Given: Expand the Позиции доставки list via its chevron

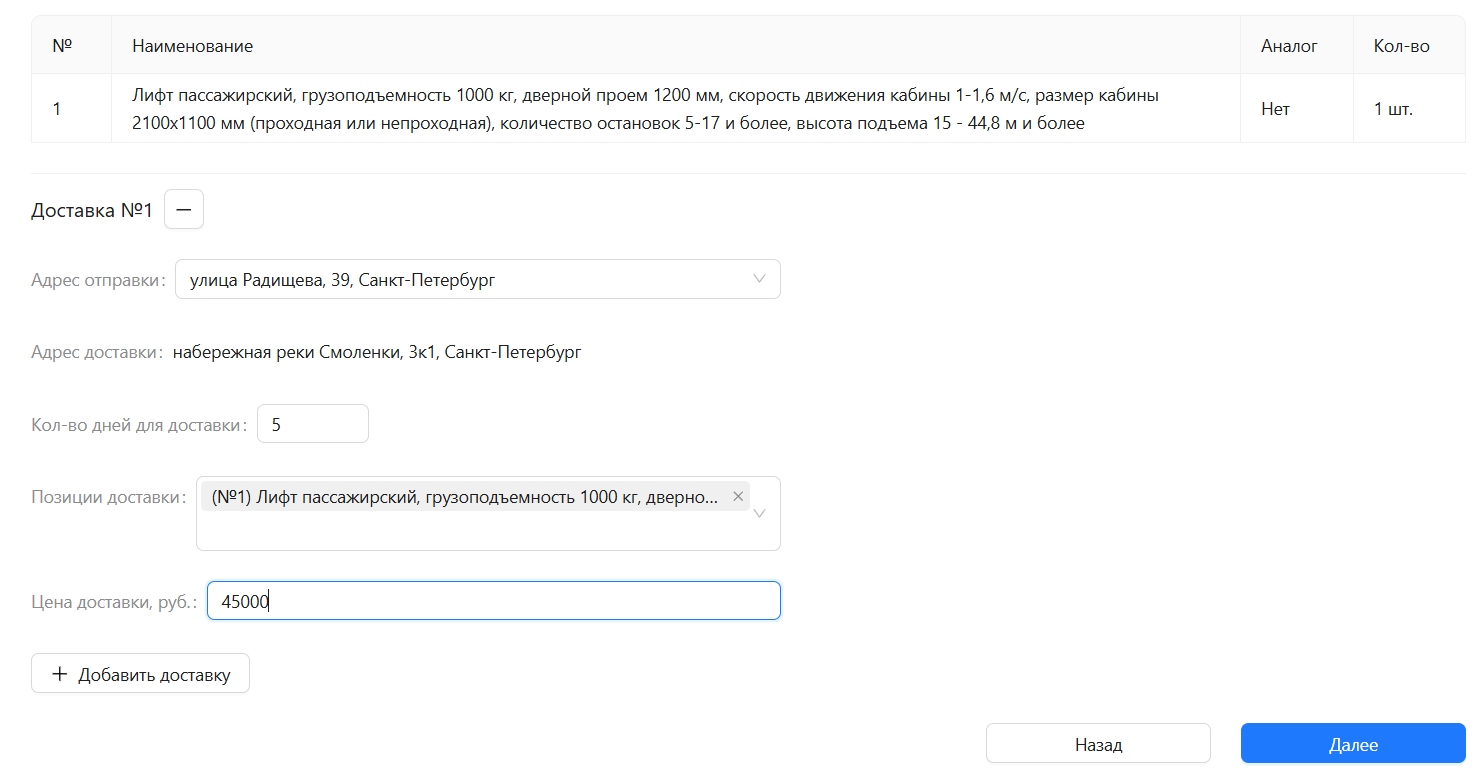Looking at the screenshot, I should click(759, 513).
